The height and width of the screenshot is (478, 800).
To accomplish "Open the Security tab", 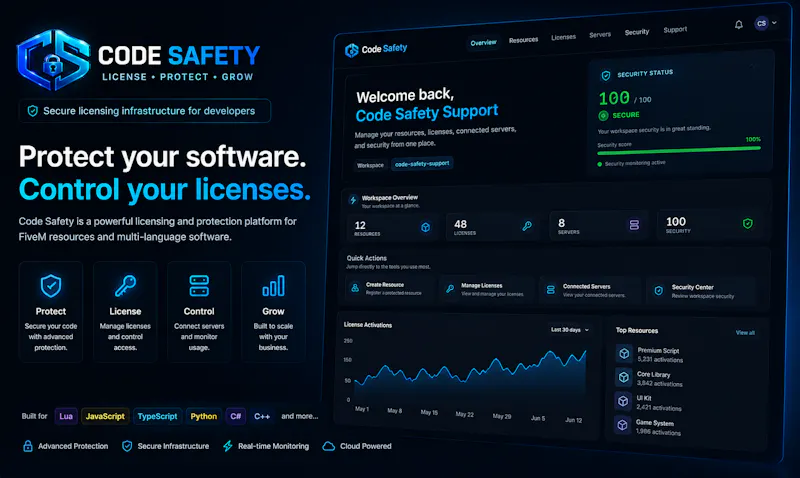I will 637,32.
